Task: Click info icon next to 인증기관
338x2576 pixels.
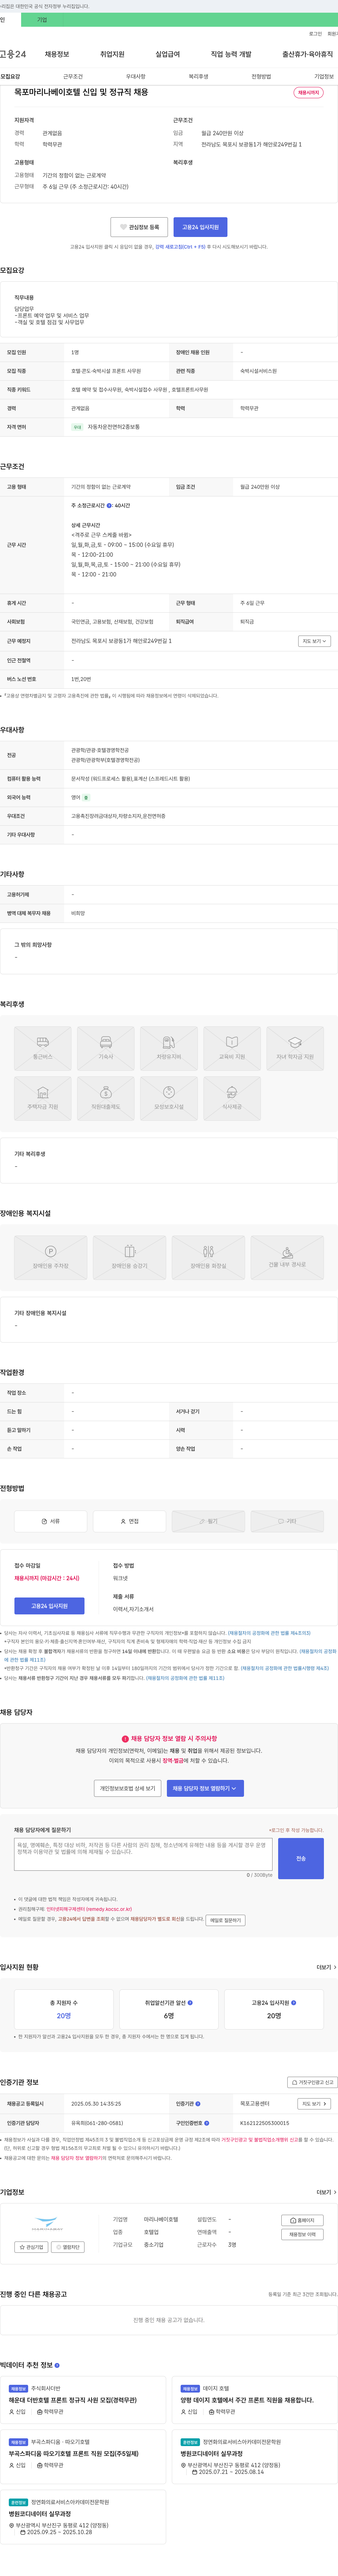Action: [198, 2103]
